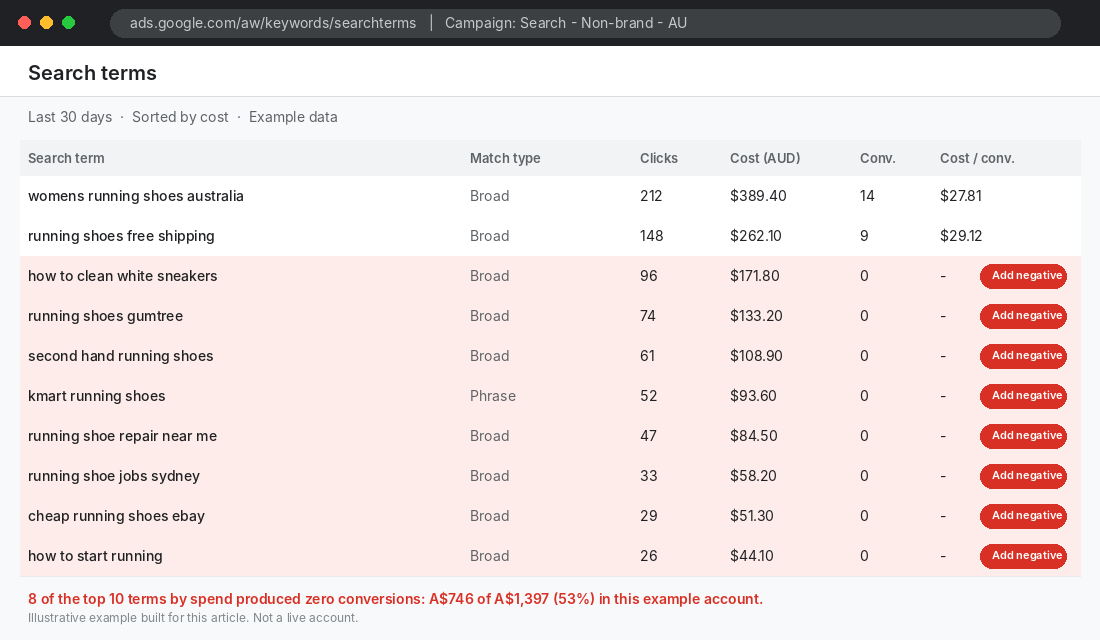Click the 'Campaign: Search - Non-brand - AU' title

[566, 23]
